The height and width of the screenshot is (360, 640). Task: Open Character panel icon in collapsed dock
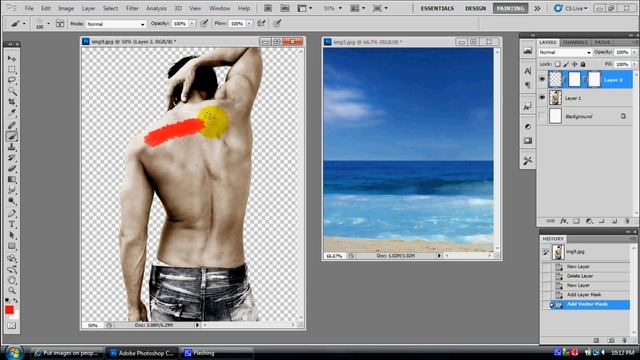528,71
